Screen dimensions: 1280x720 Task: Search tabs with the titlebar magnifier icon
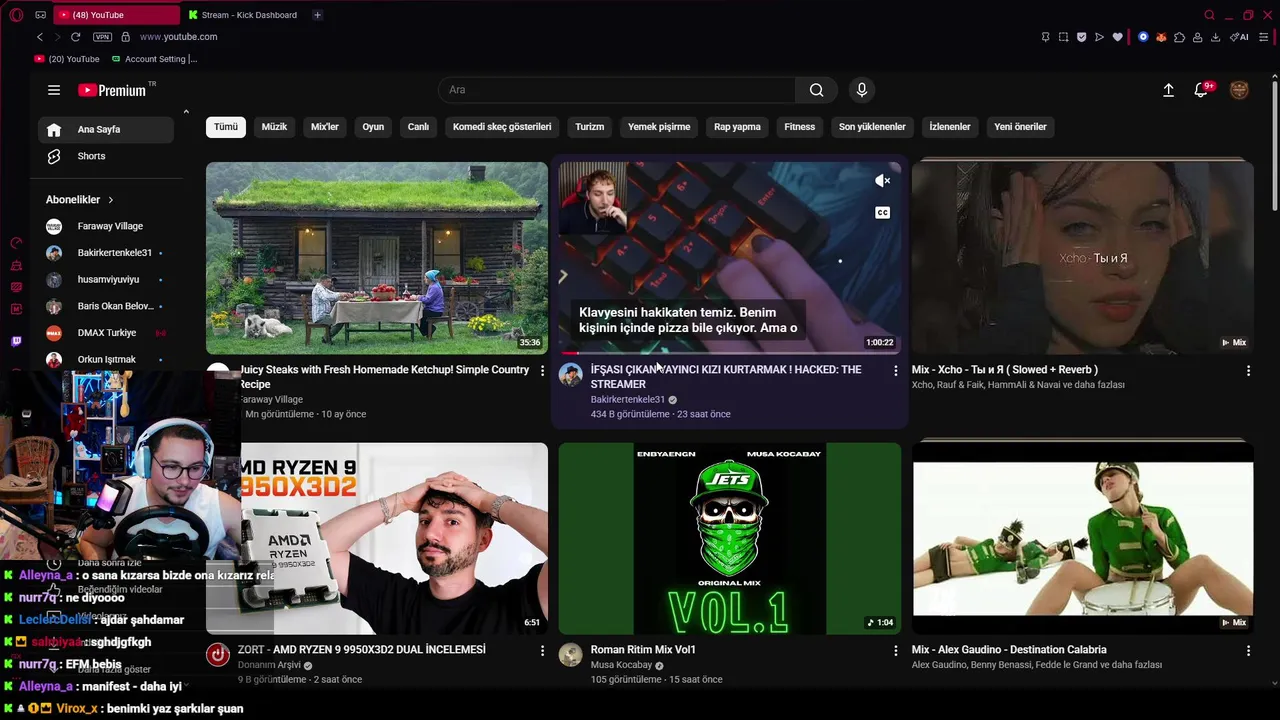pos(1209,15)
